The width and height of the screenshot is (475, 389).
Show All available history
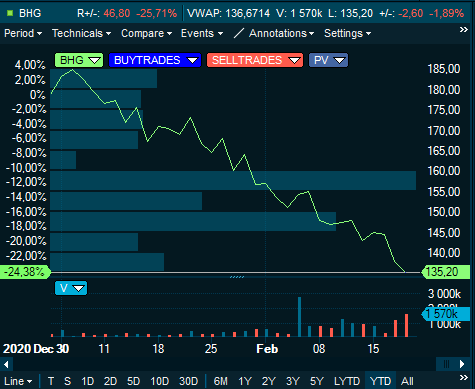tap(407, 381)
